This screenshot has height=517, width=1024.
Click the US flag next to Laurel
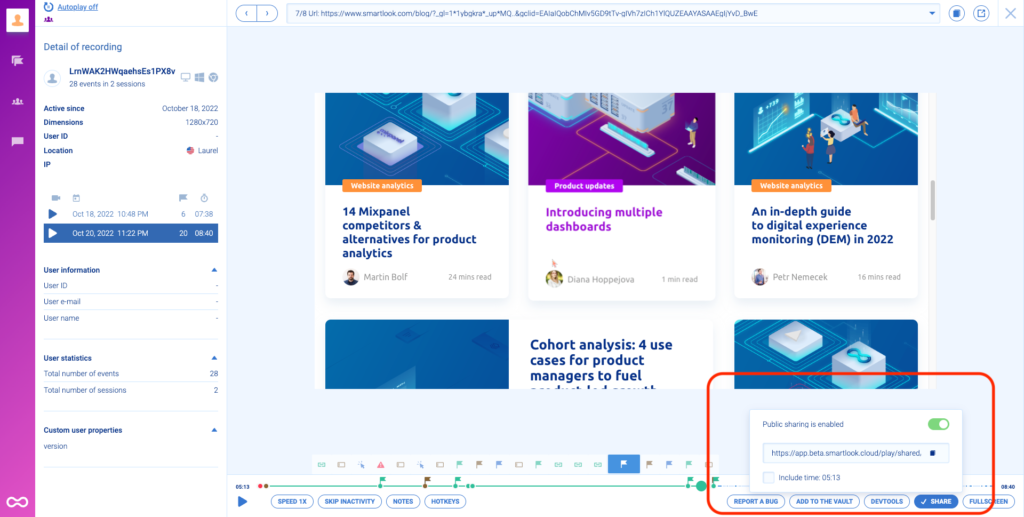click(191, 151)
